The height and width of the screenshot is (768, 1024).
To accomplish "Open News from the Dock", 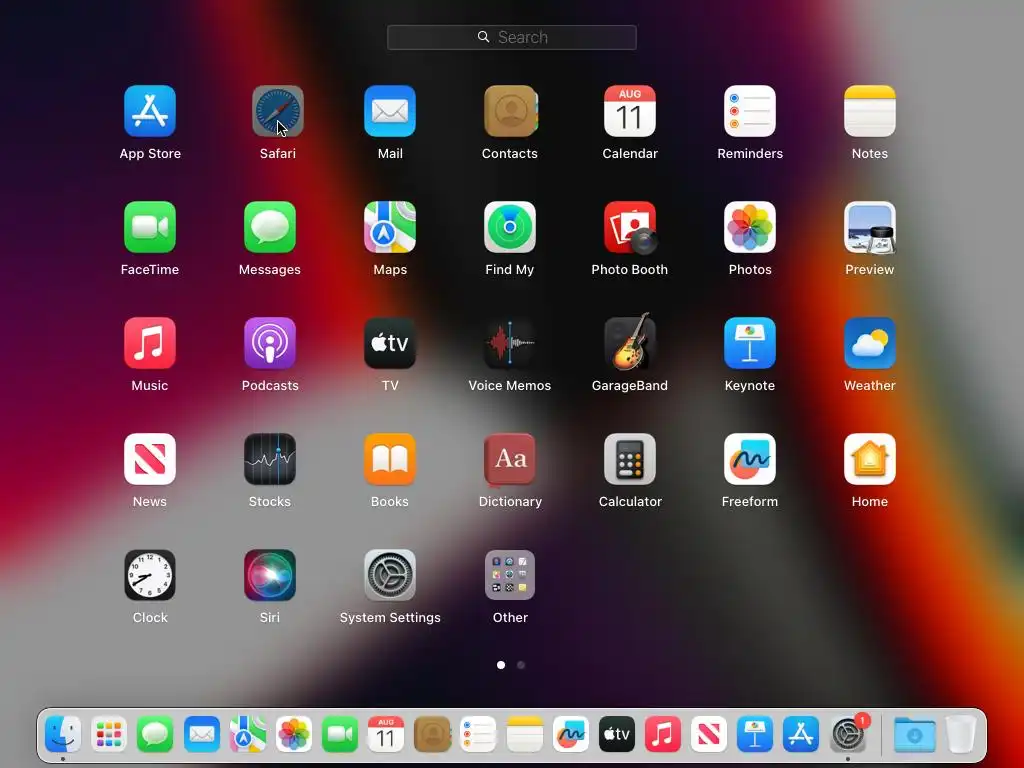I will click(709, 735).
